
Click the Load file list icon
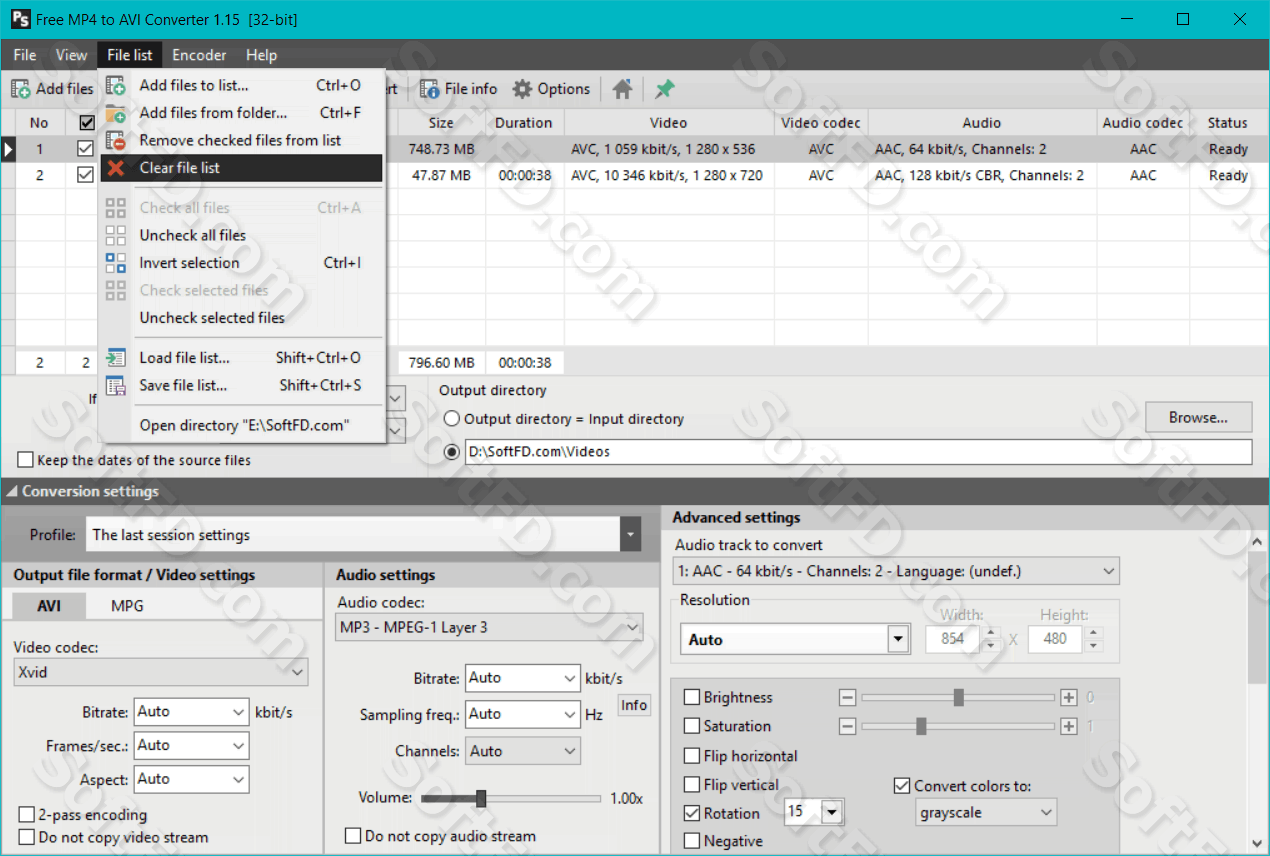(x=116, y=358)
